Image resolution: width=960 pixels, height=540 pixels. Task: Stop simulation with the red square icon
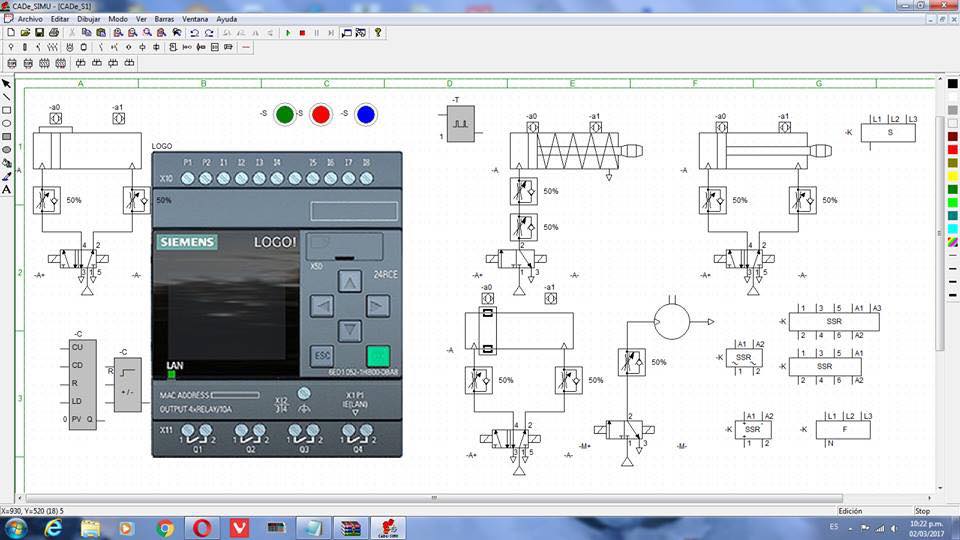tap(302, 32)
